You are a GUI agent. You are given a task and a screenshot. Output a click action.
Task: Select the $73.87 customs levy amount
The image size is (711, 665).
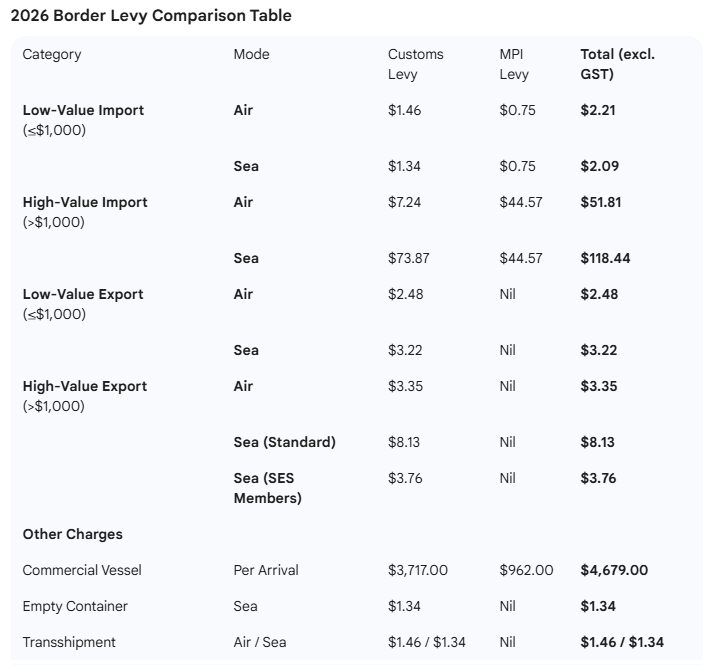coord(408,258)
